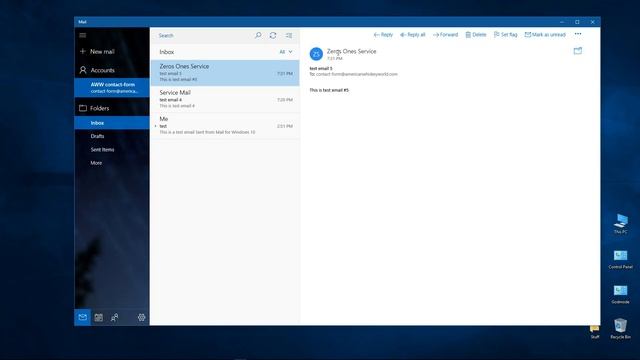Click sender name Zeros Ones Service header

tap(351, 51)
